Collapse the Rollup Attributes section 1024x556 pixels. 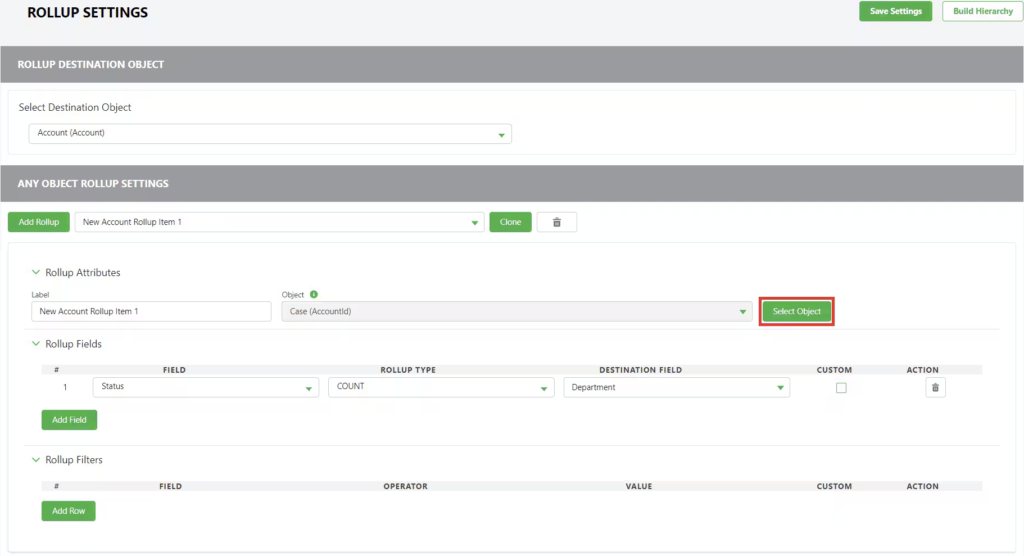point(36,272)
